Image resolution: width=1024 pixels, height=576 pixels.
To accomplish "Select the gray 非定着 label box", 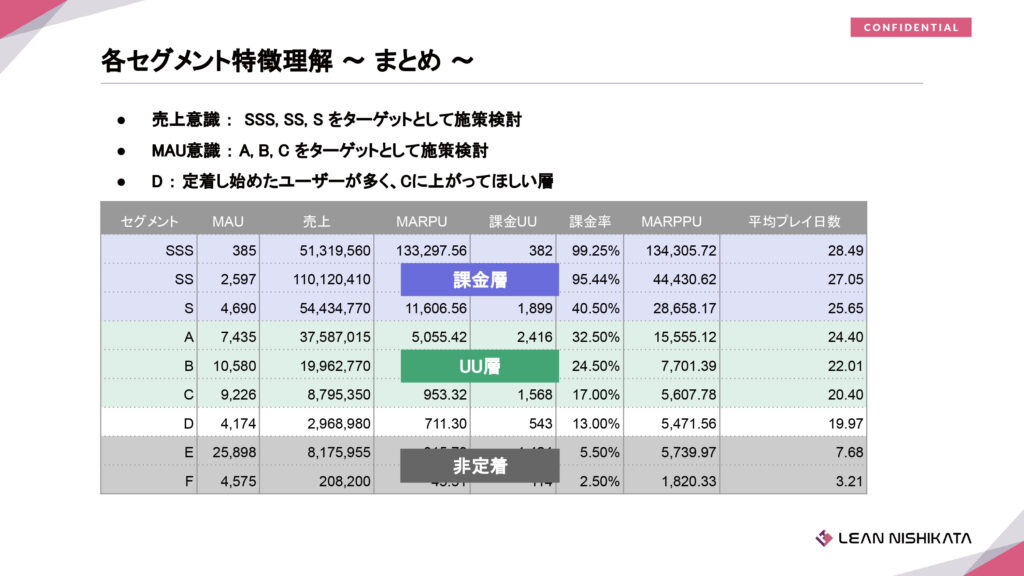I will coord(480,466).
